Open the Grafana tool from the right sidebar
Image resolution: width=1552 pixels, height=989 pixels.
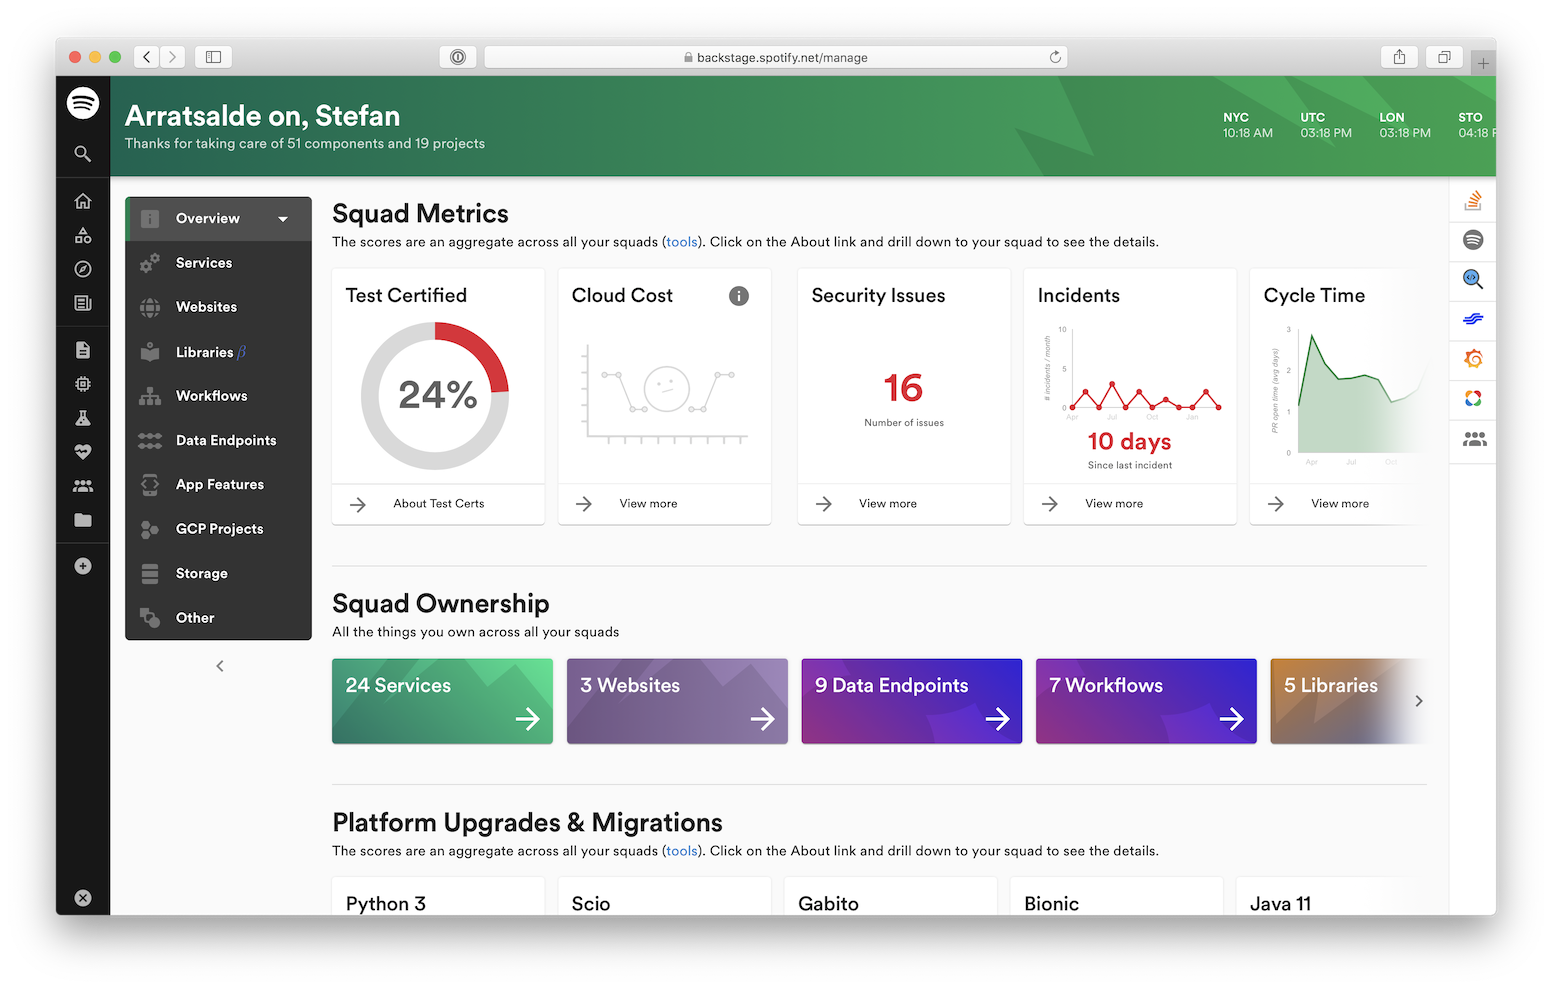coord(1472,358)
